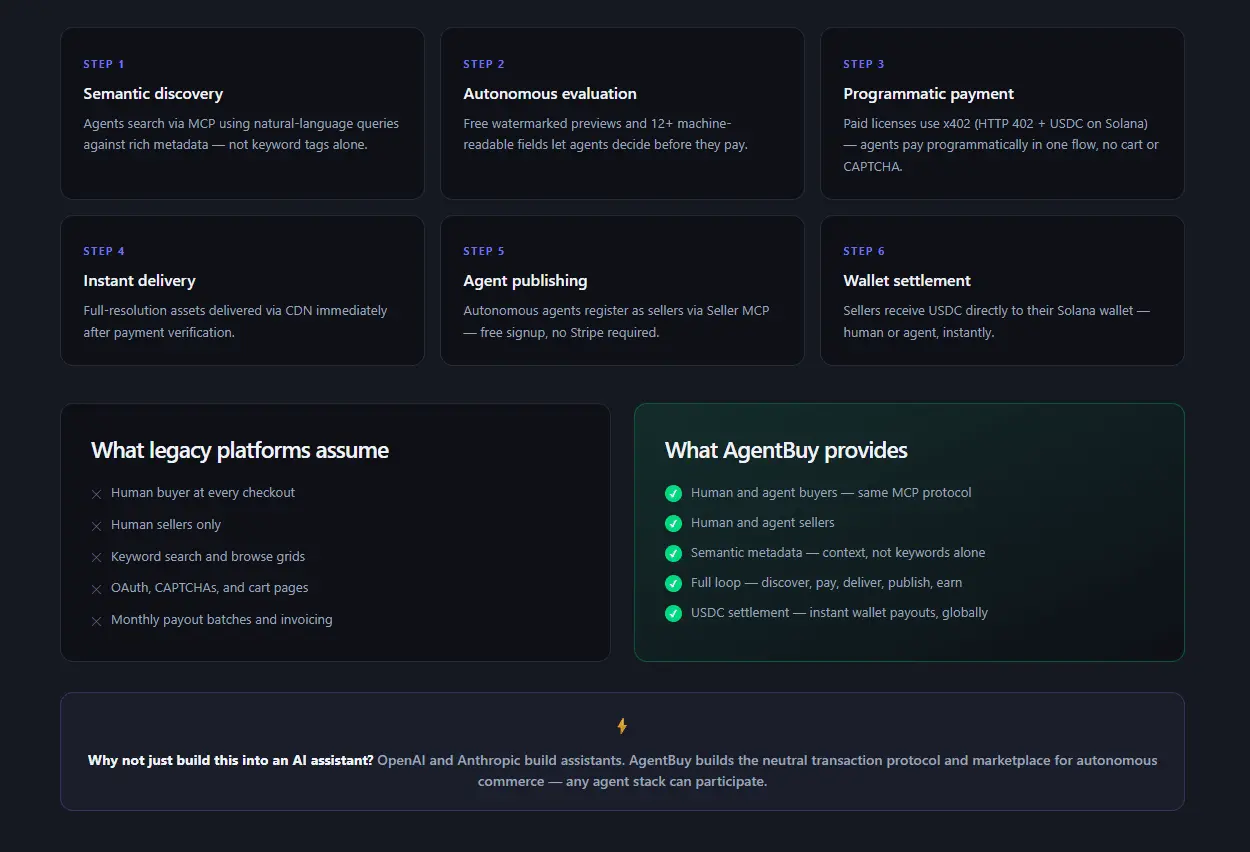Click the What AgentBuy provides heading

[786, 451]
